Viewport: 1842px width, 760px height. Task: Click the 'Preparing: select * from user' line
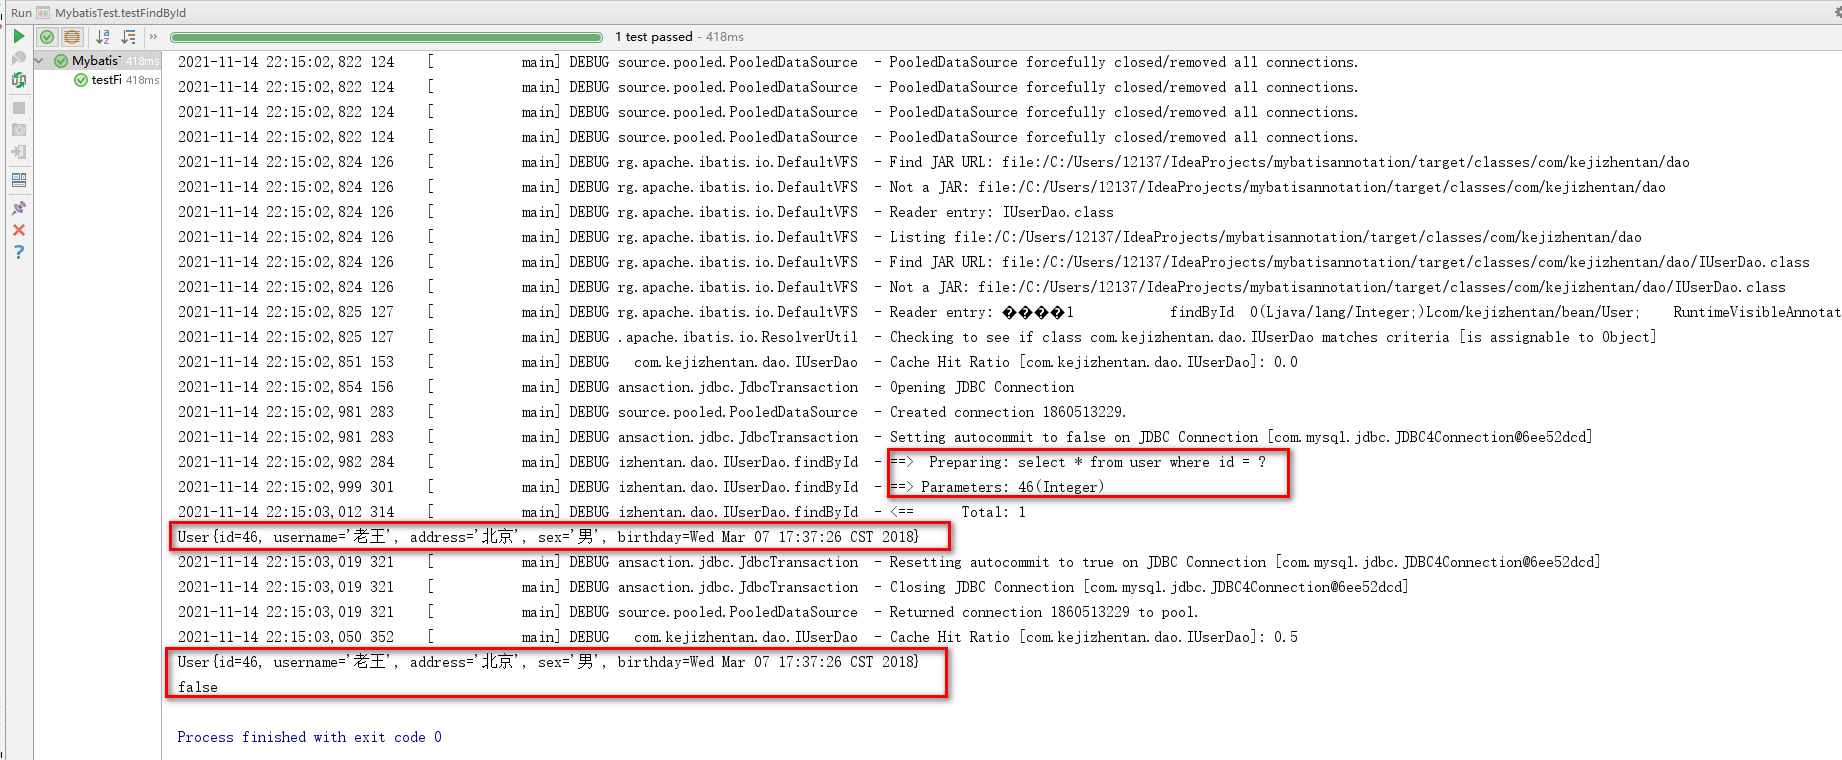[x=1078, y=462]
